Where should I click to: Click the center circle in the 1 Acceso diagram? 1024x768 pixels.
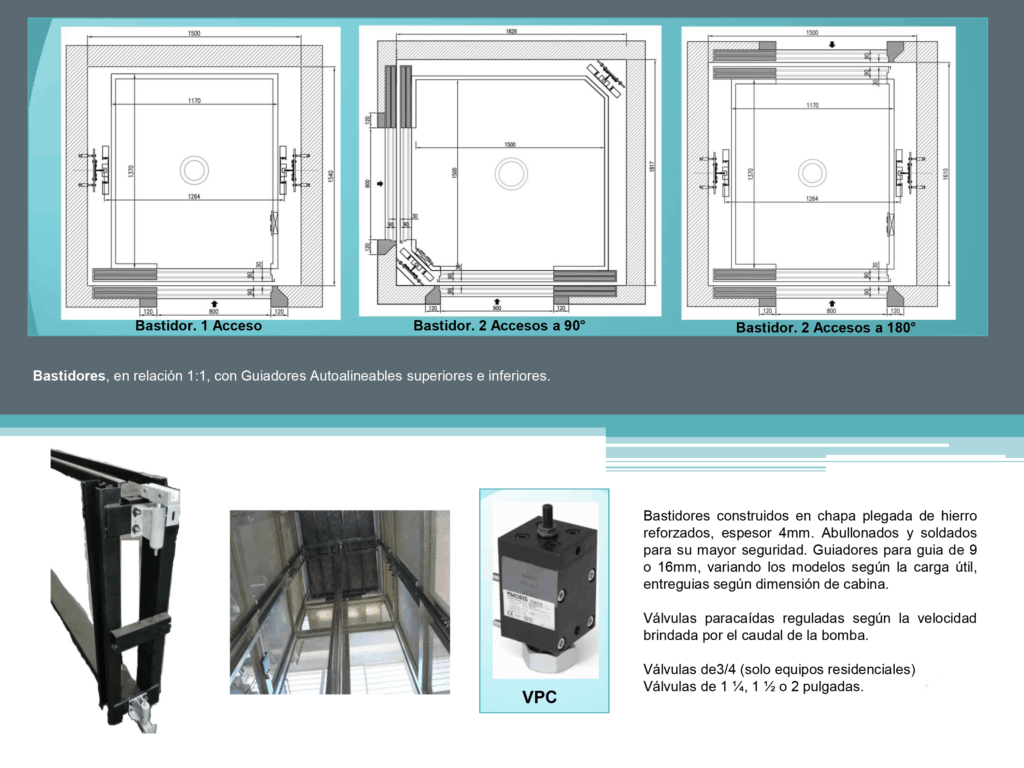(193, 170)
